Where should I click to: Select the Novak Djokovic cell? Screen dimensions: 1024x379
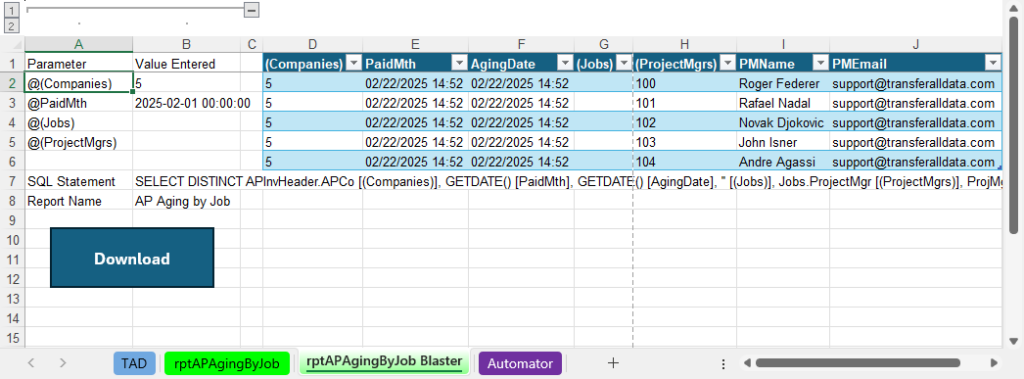point(783,122)
